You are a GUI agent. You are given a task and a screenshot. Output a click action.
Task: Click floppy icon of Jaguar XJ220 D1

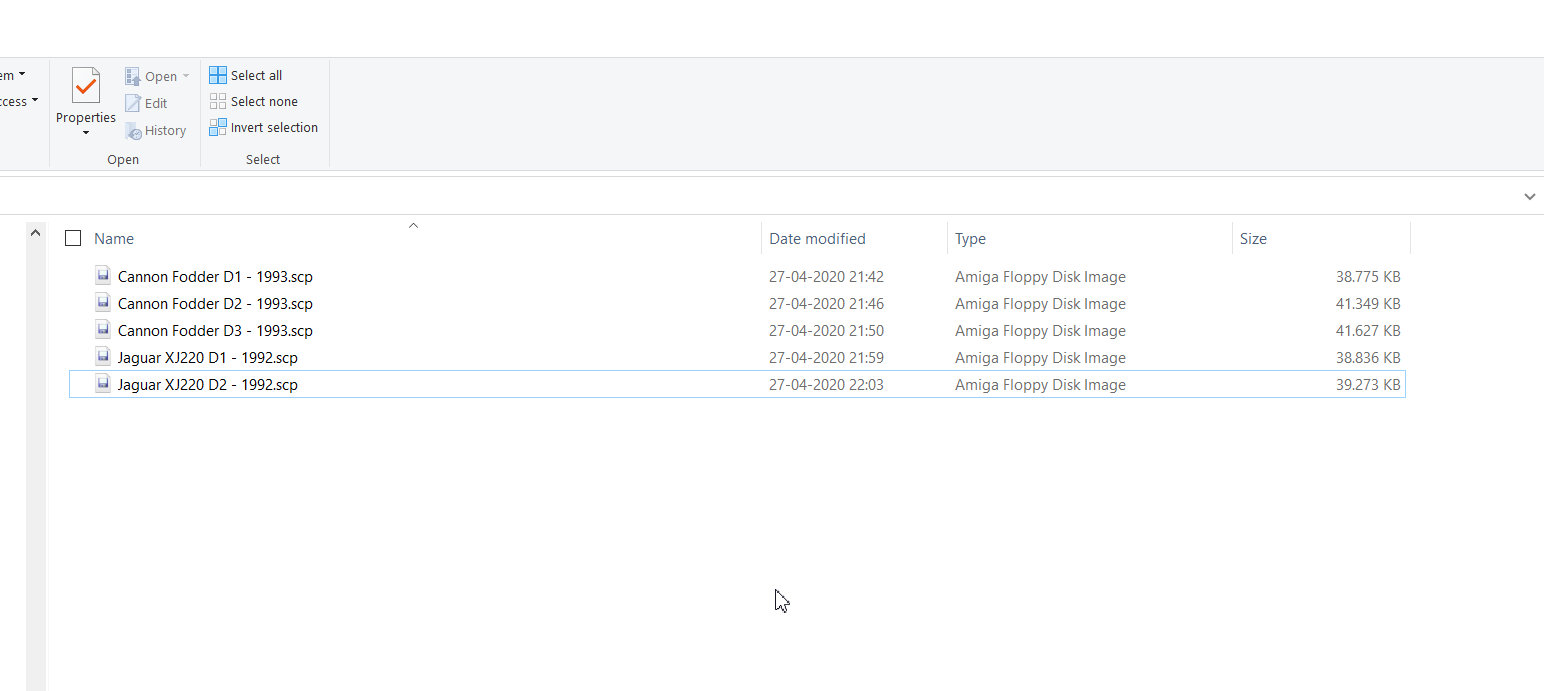(102, 357)
